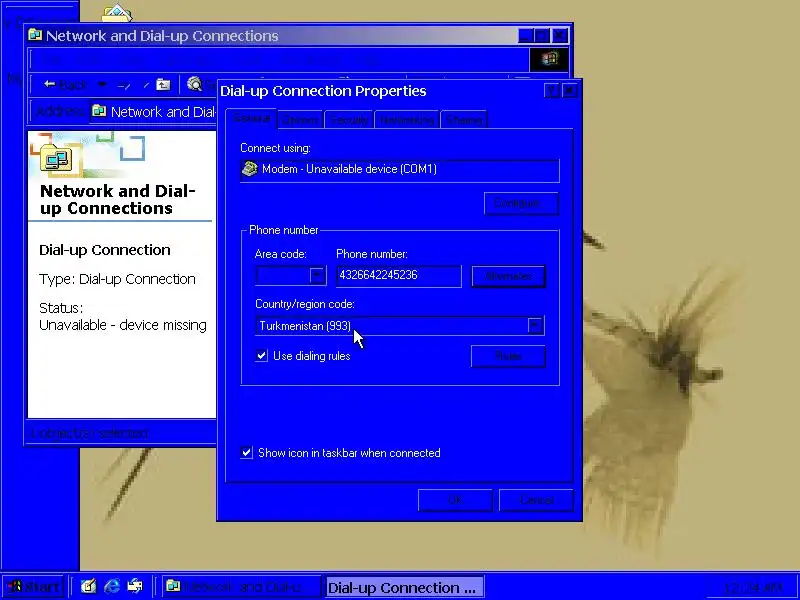This screenshot has width=800, height=600.
Task: Click the help question mark in Properties dialog
Action: coord(551,91)
